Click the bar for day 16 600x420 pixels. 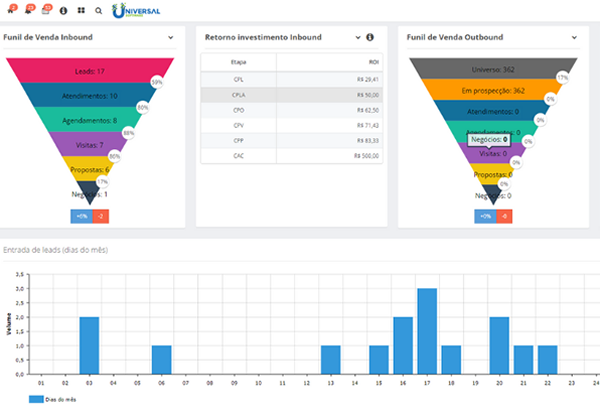point(403,345)
